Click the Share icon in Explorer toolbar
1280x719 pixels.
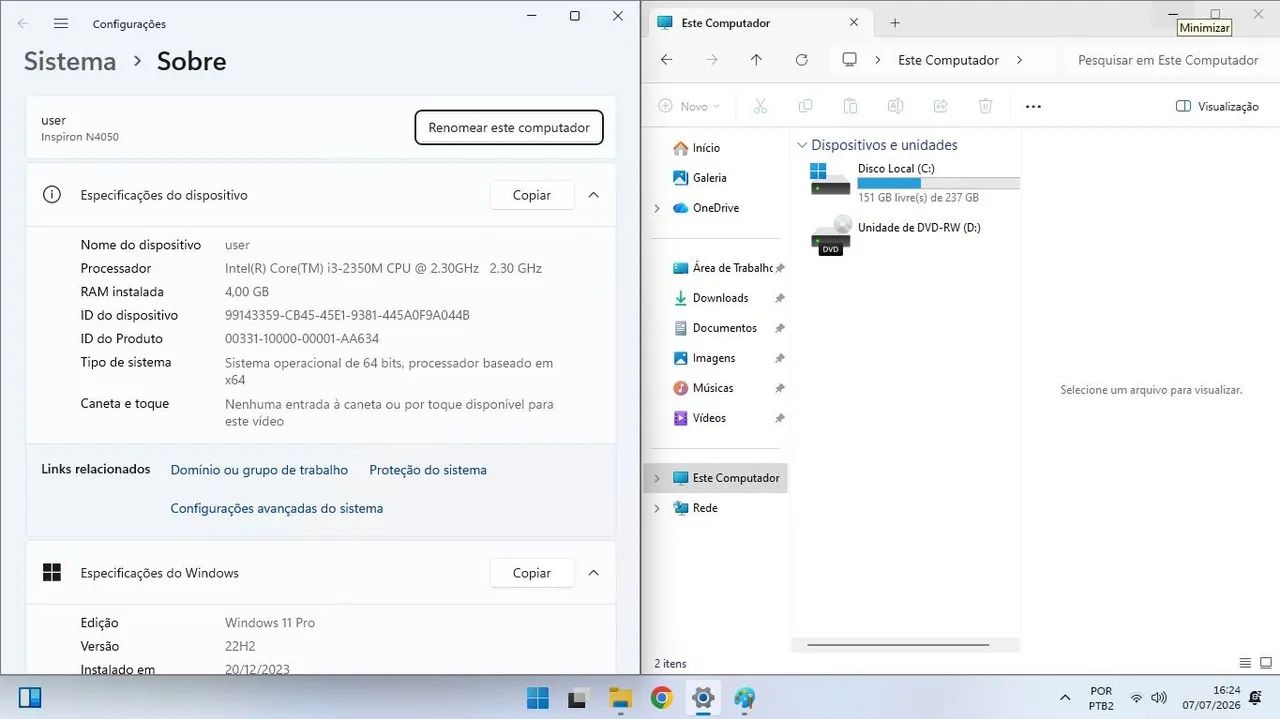pos(940,106)
